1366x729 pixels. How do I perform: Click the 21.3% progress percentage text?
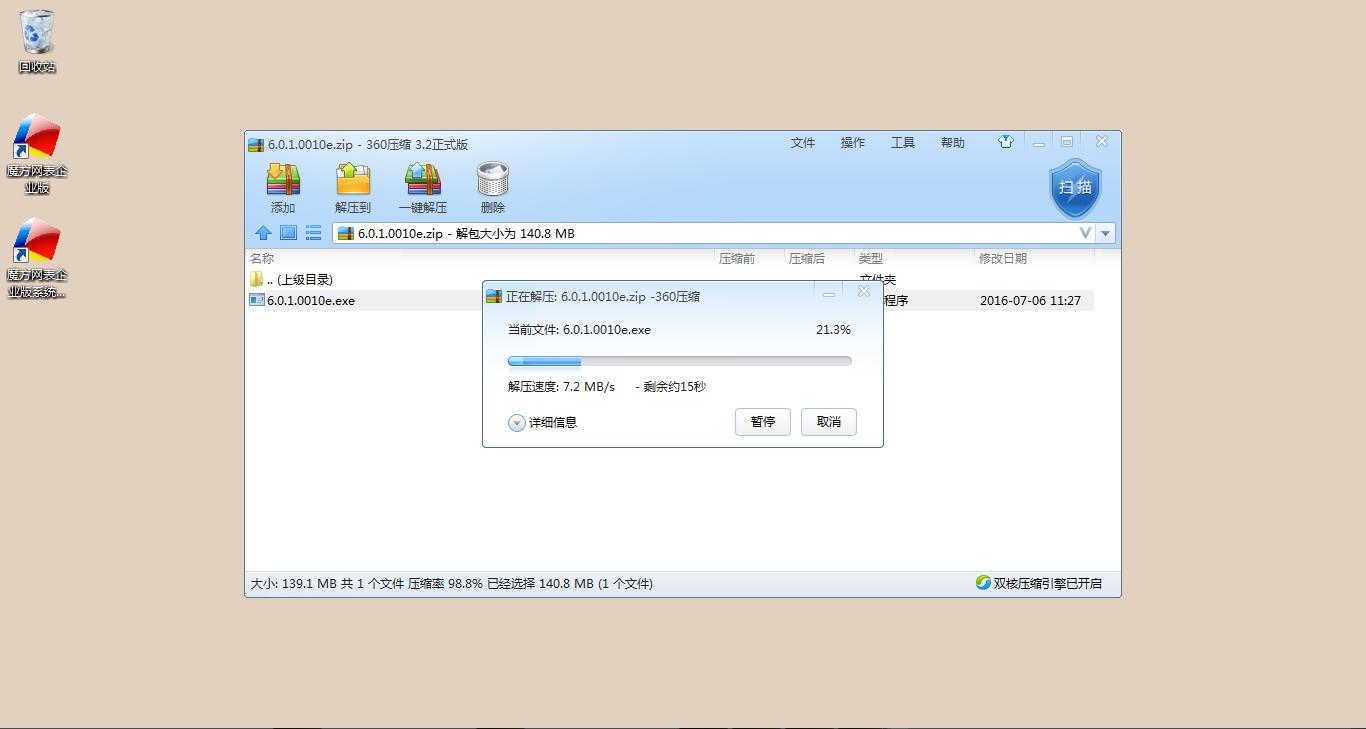click(x=833, y=330)
